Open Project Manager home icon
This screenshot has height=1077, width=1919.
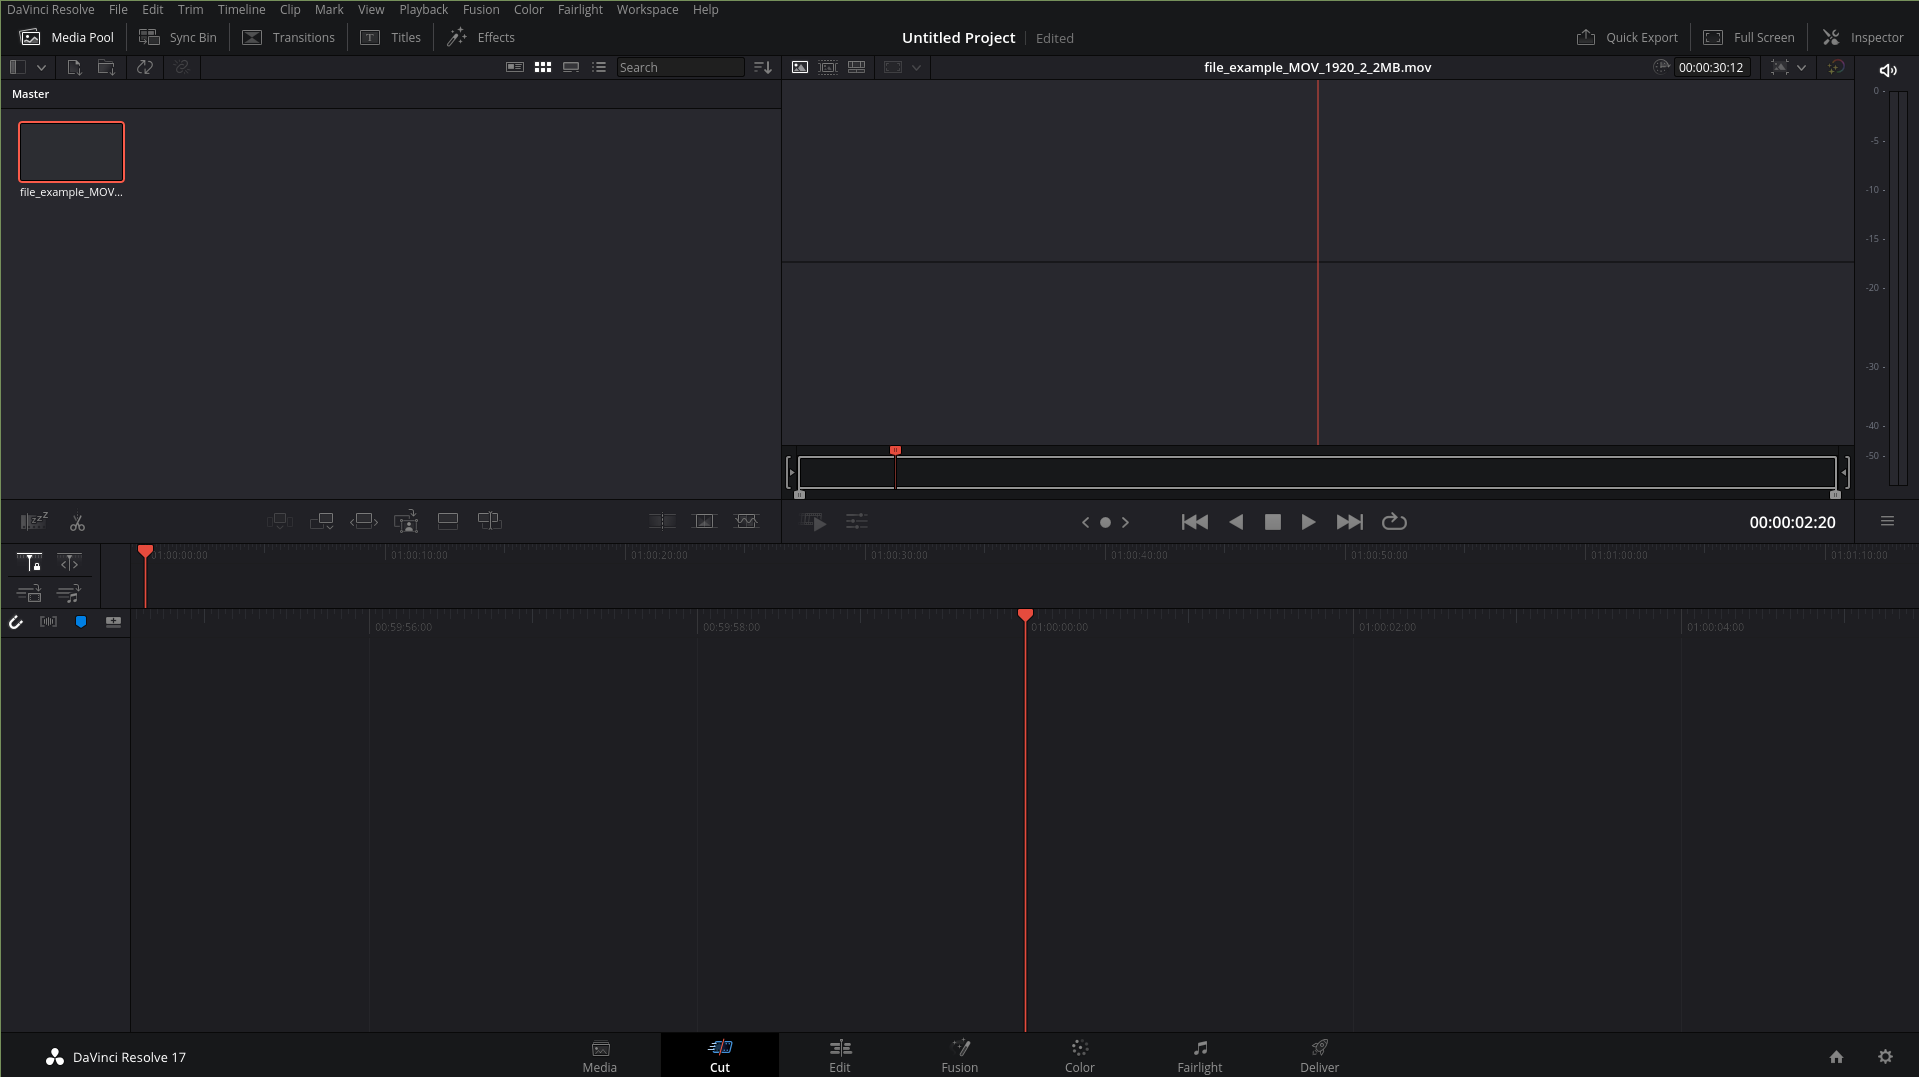point(1836,1057)
